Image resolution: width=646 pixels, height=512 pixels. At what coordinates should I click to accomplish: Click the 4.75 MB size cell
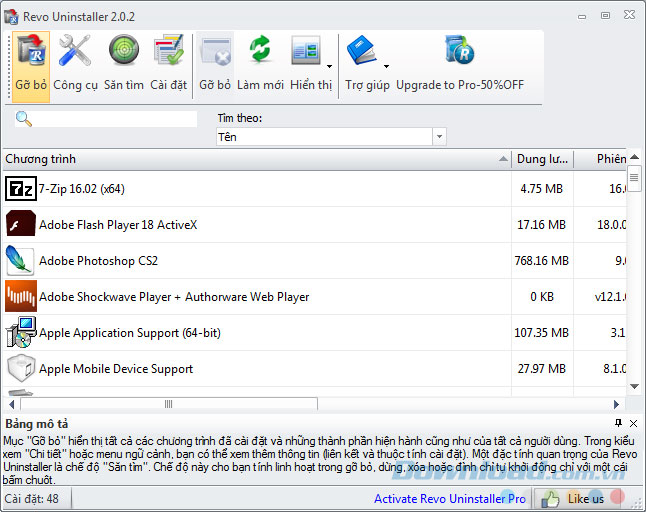[x=541, y=189]
